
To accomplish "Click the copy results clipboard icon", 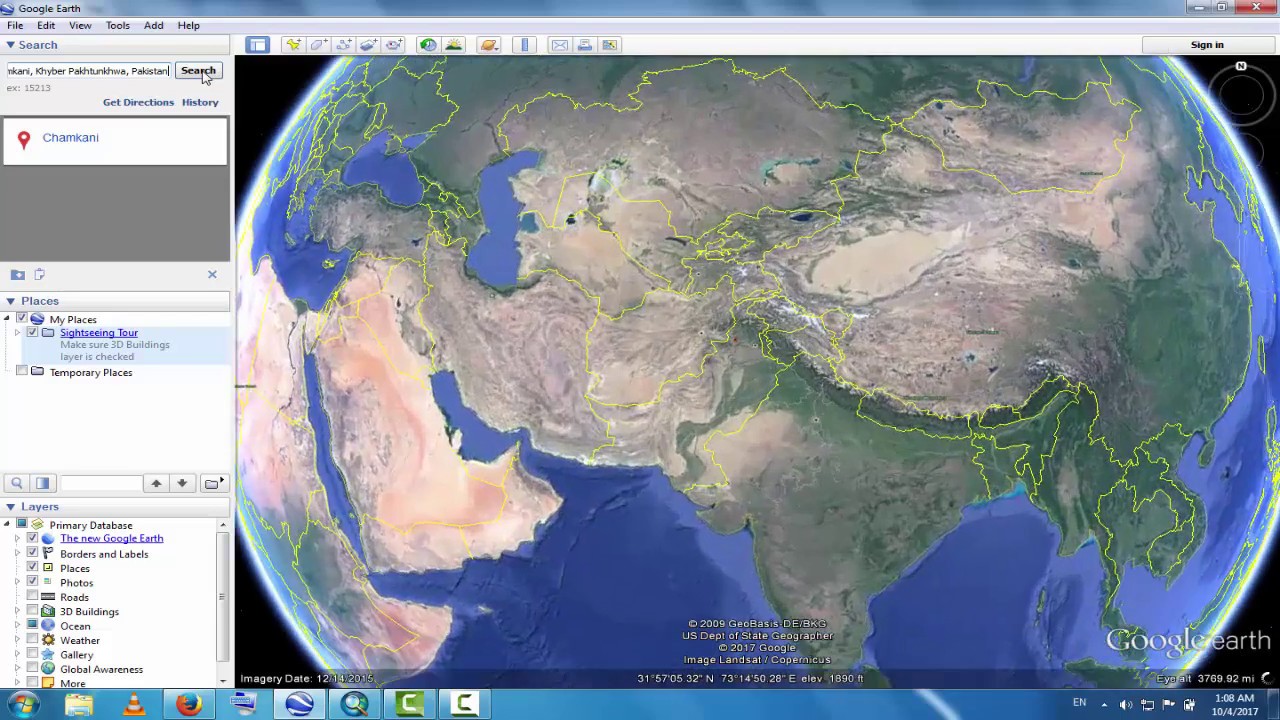I will [40, 274].
